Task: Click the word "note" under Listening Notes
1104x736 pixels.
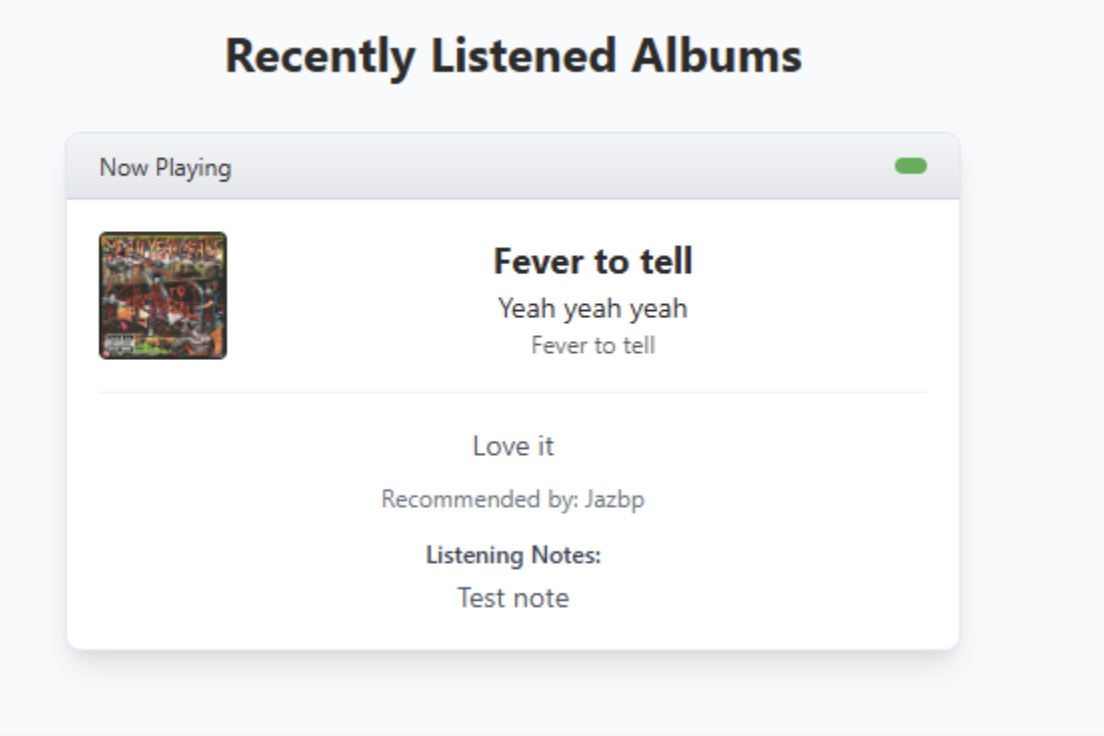Action: [x=541, y=598]
